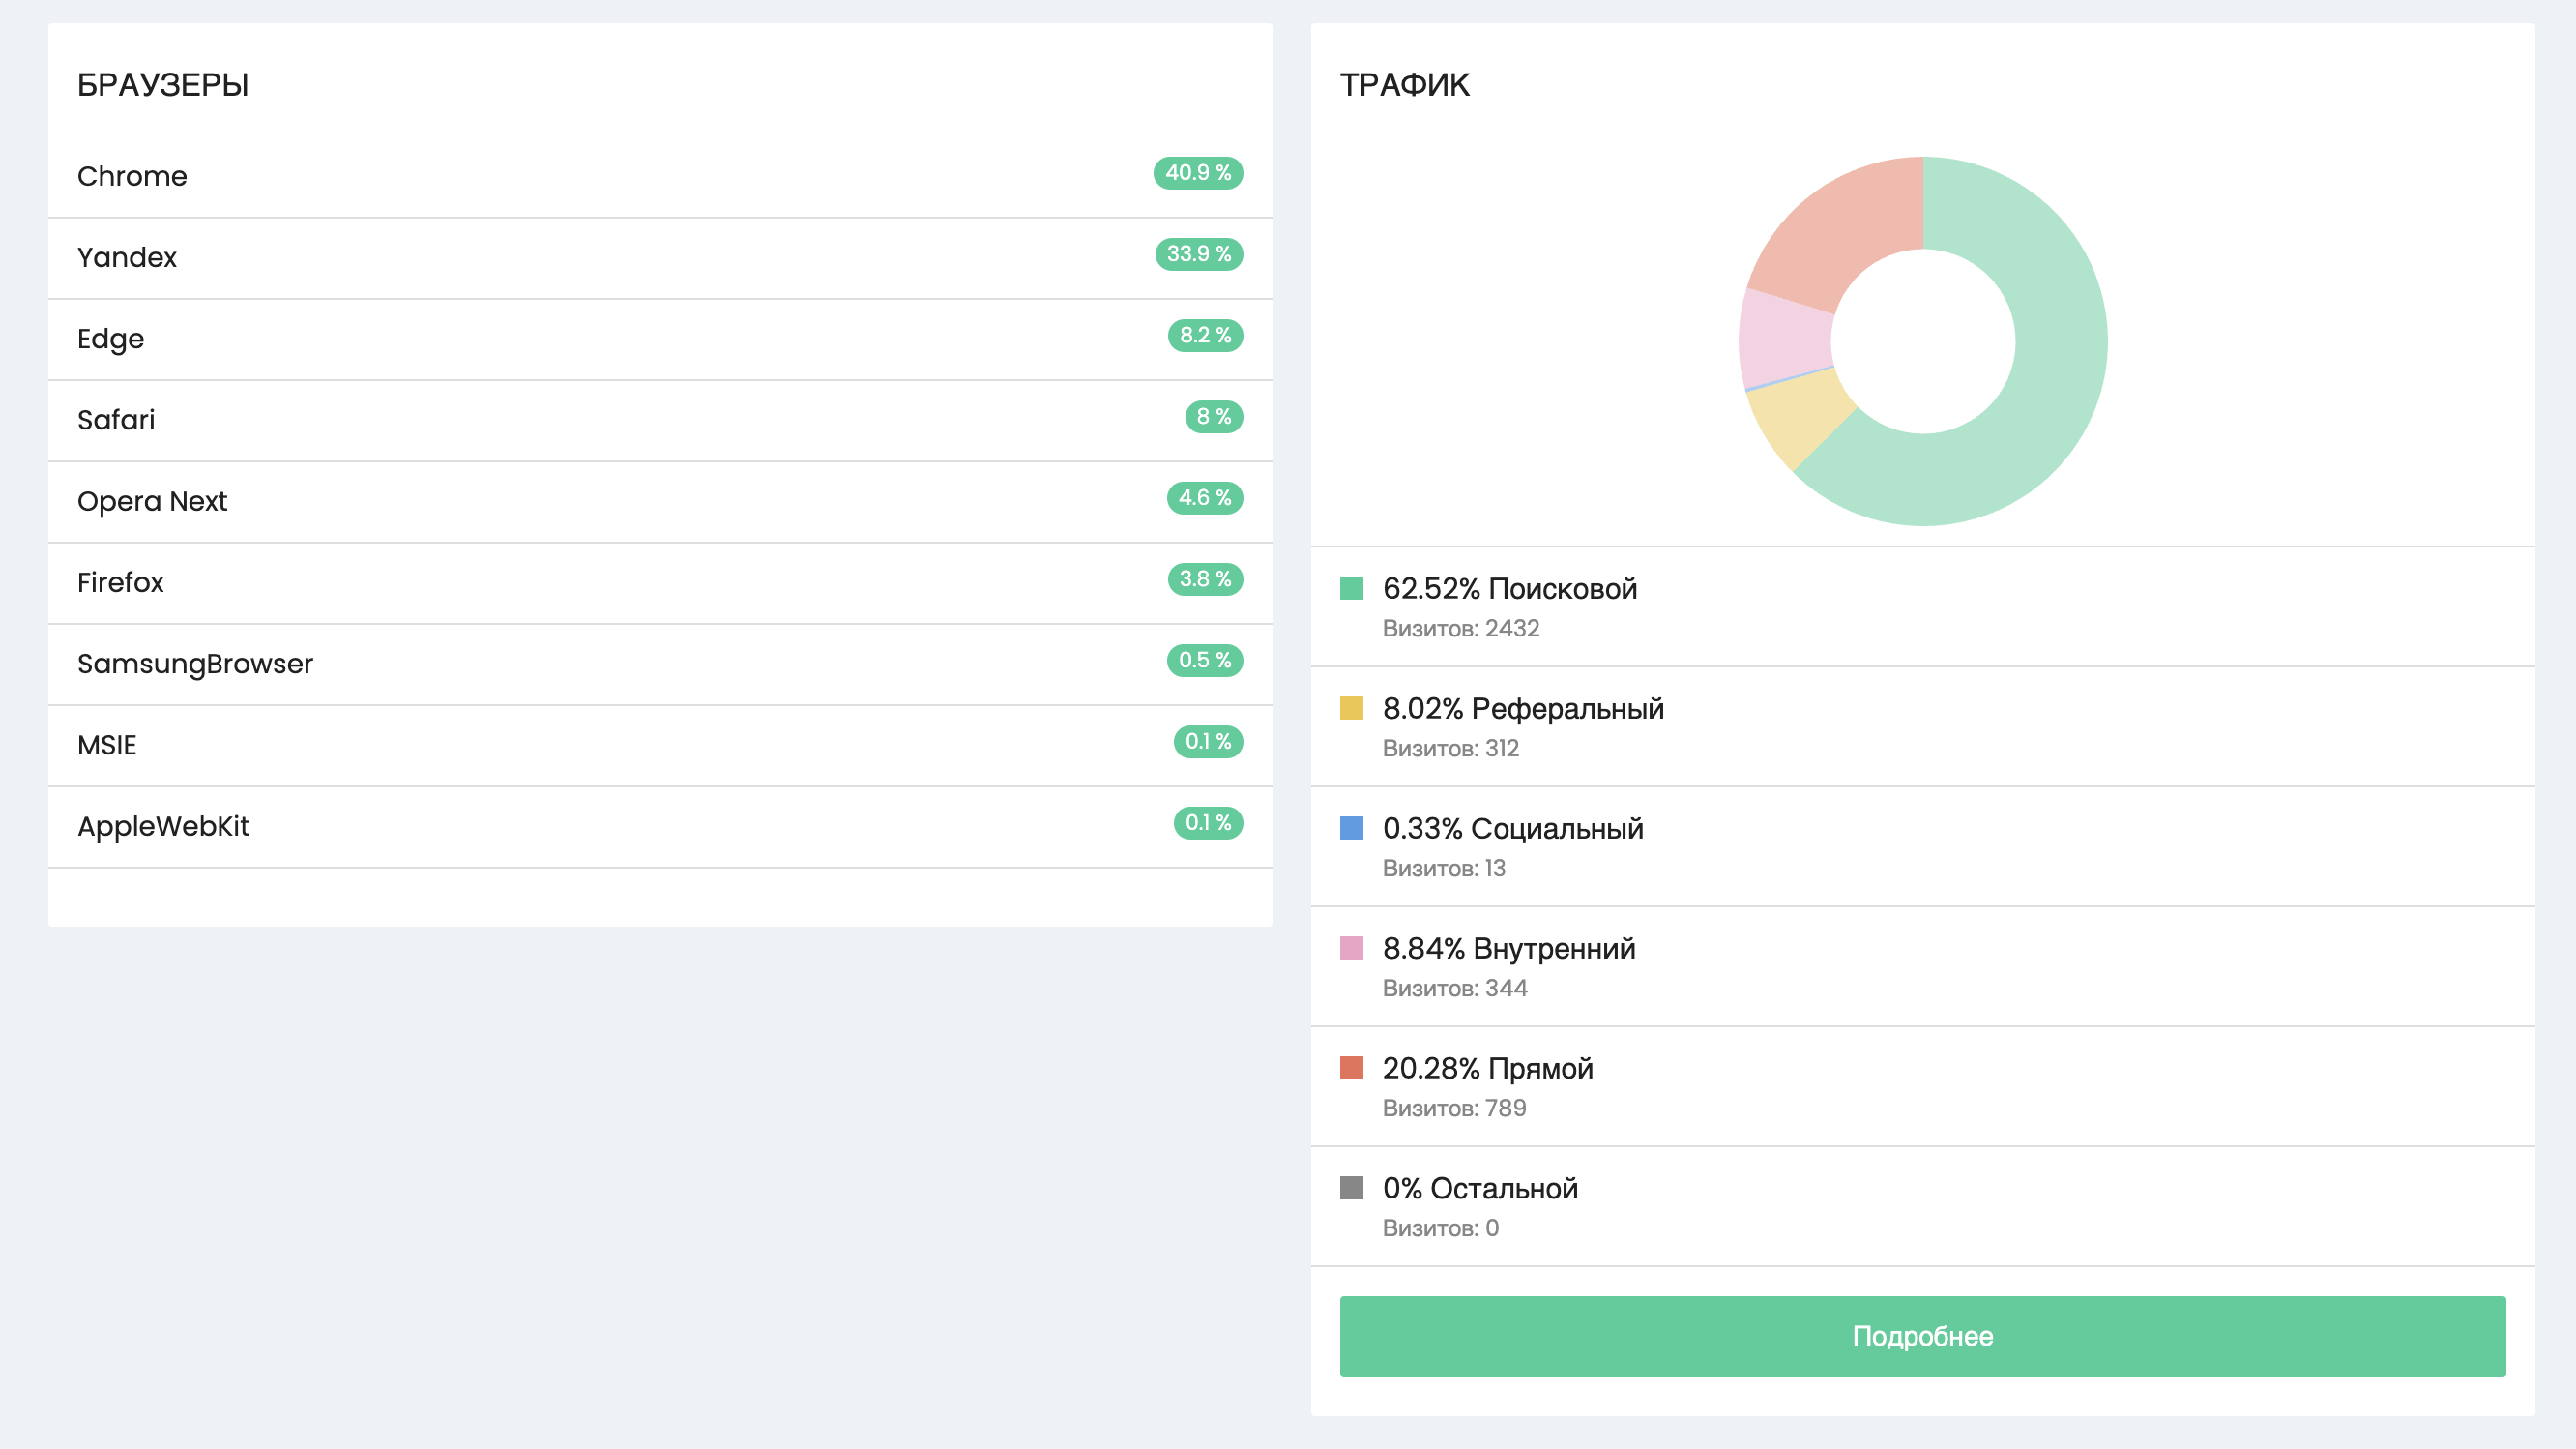Click the 8.02% Реферальный legend text

coord(1523,709)
